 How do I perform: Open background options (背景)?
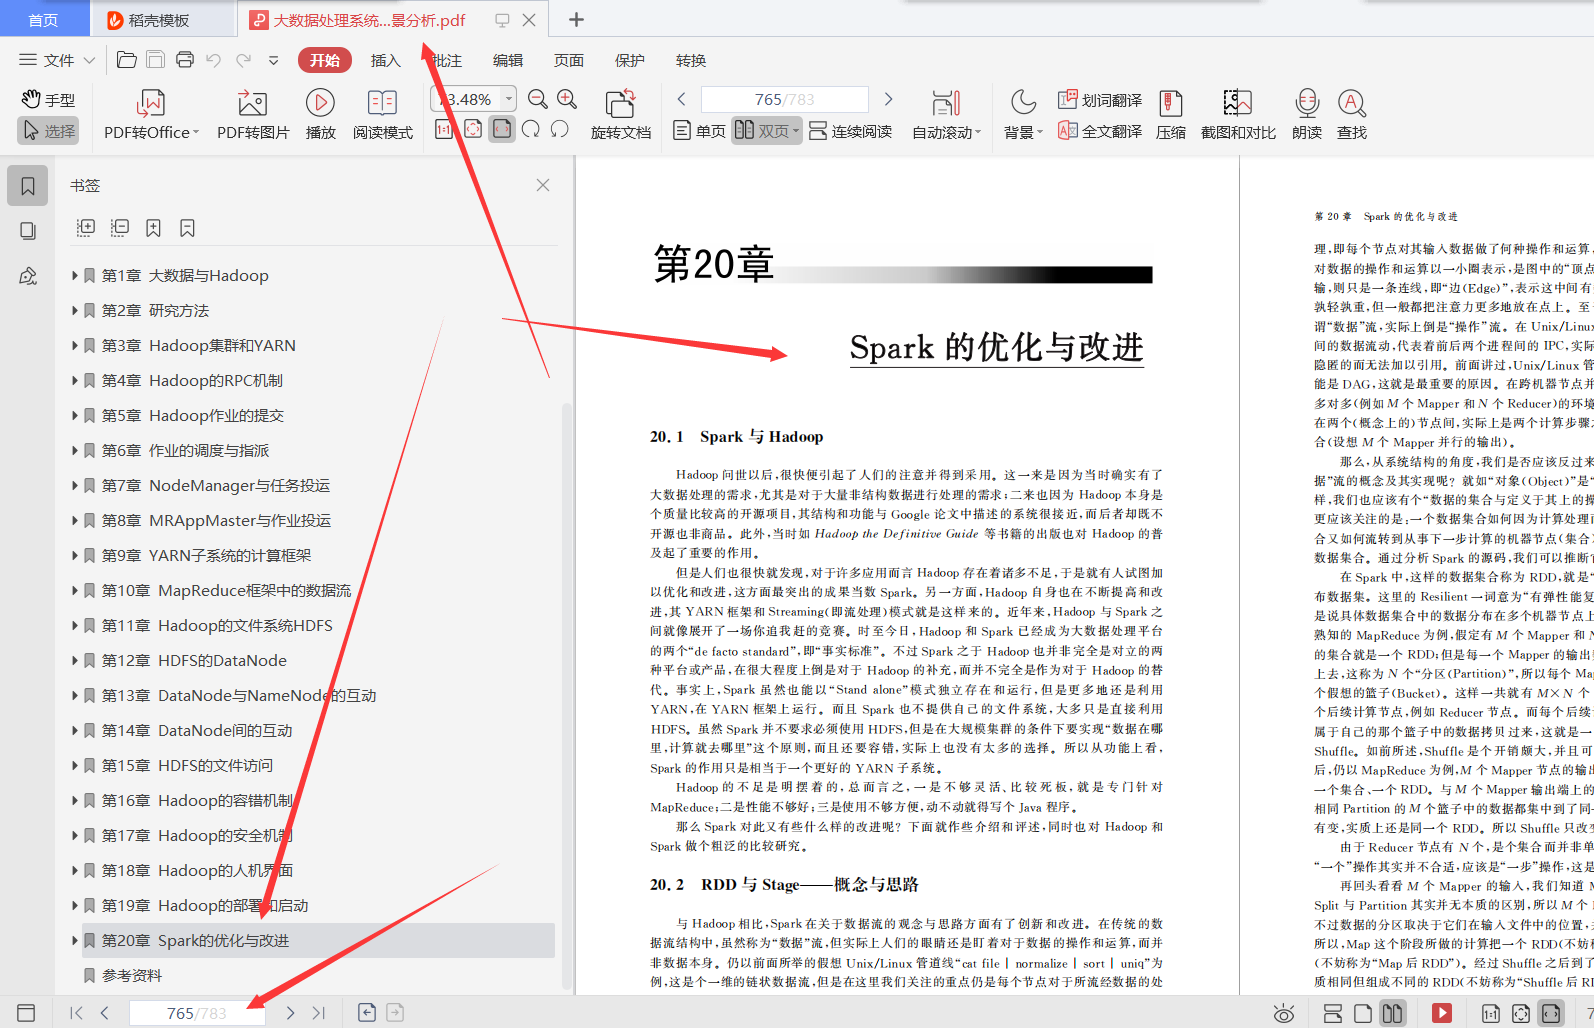1023,115
